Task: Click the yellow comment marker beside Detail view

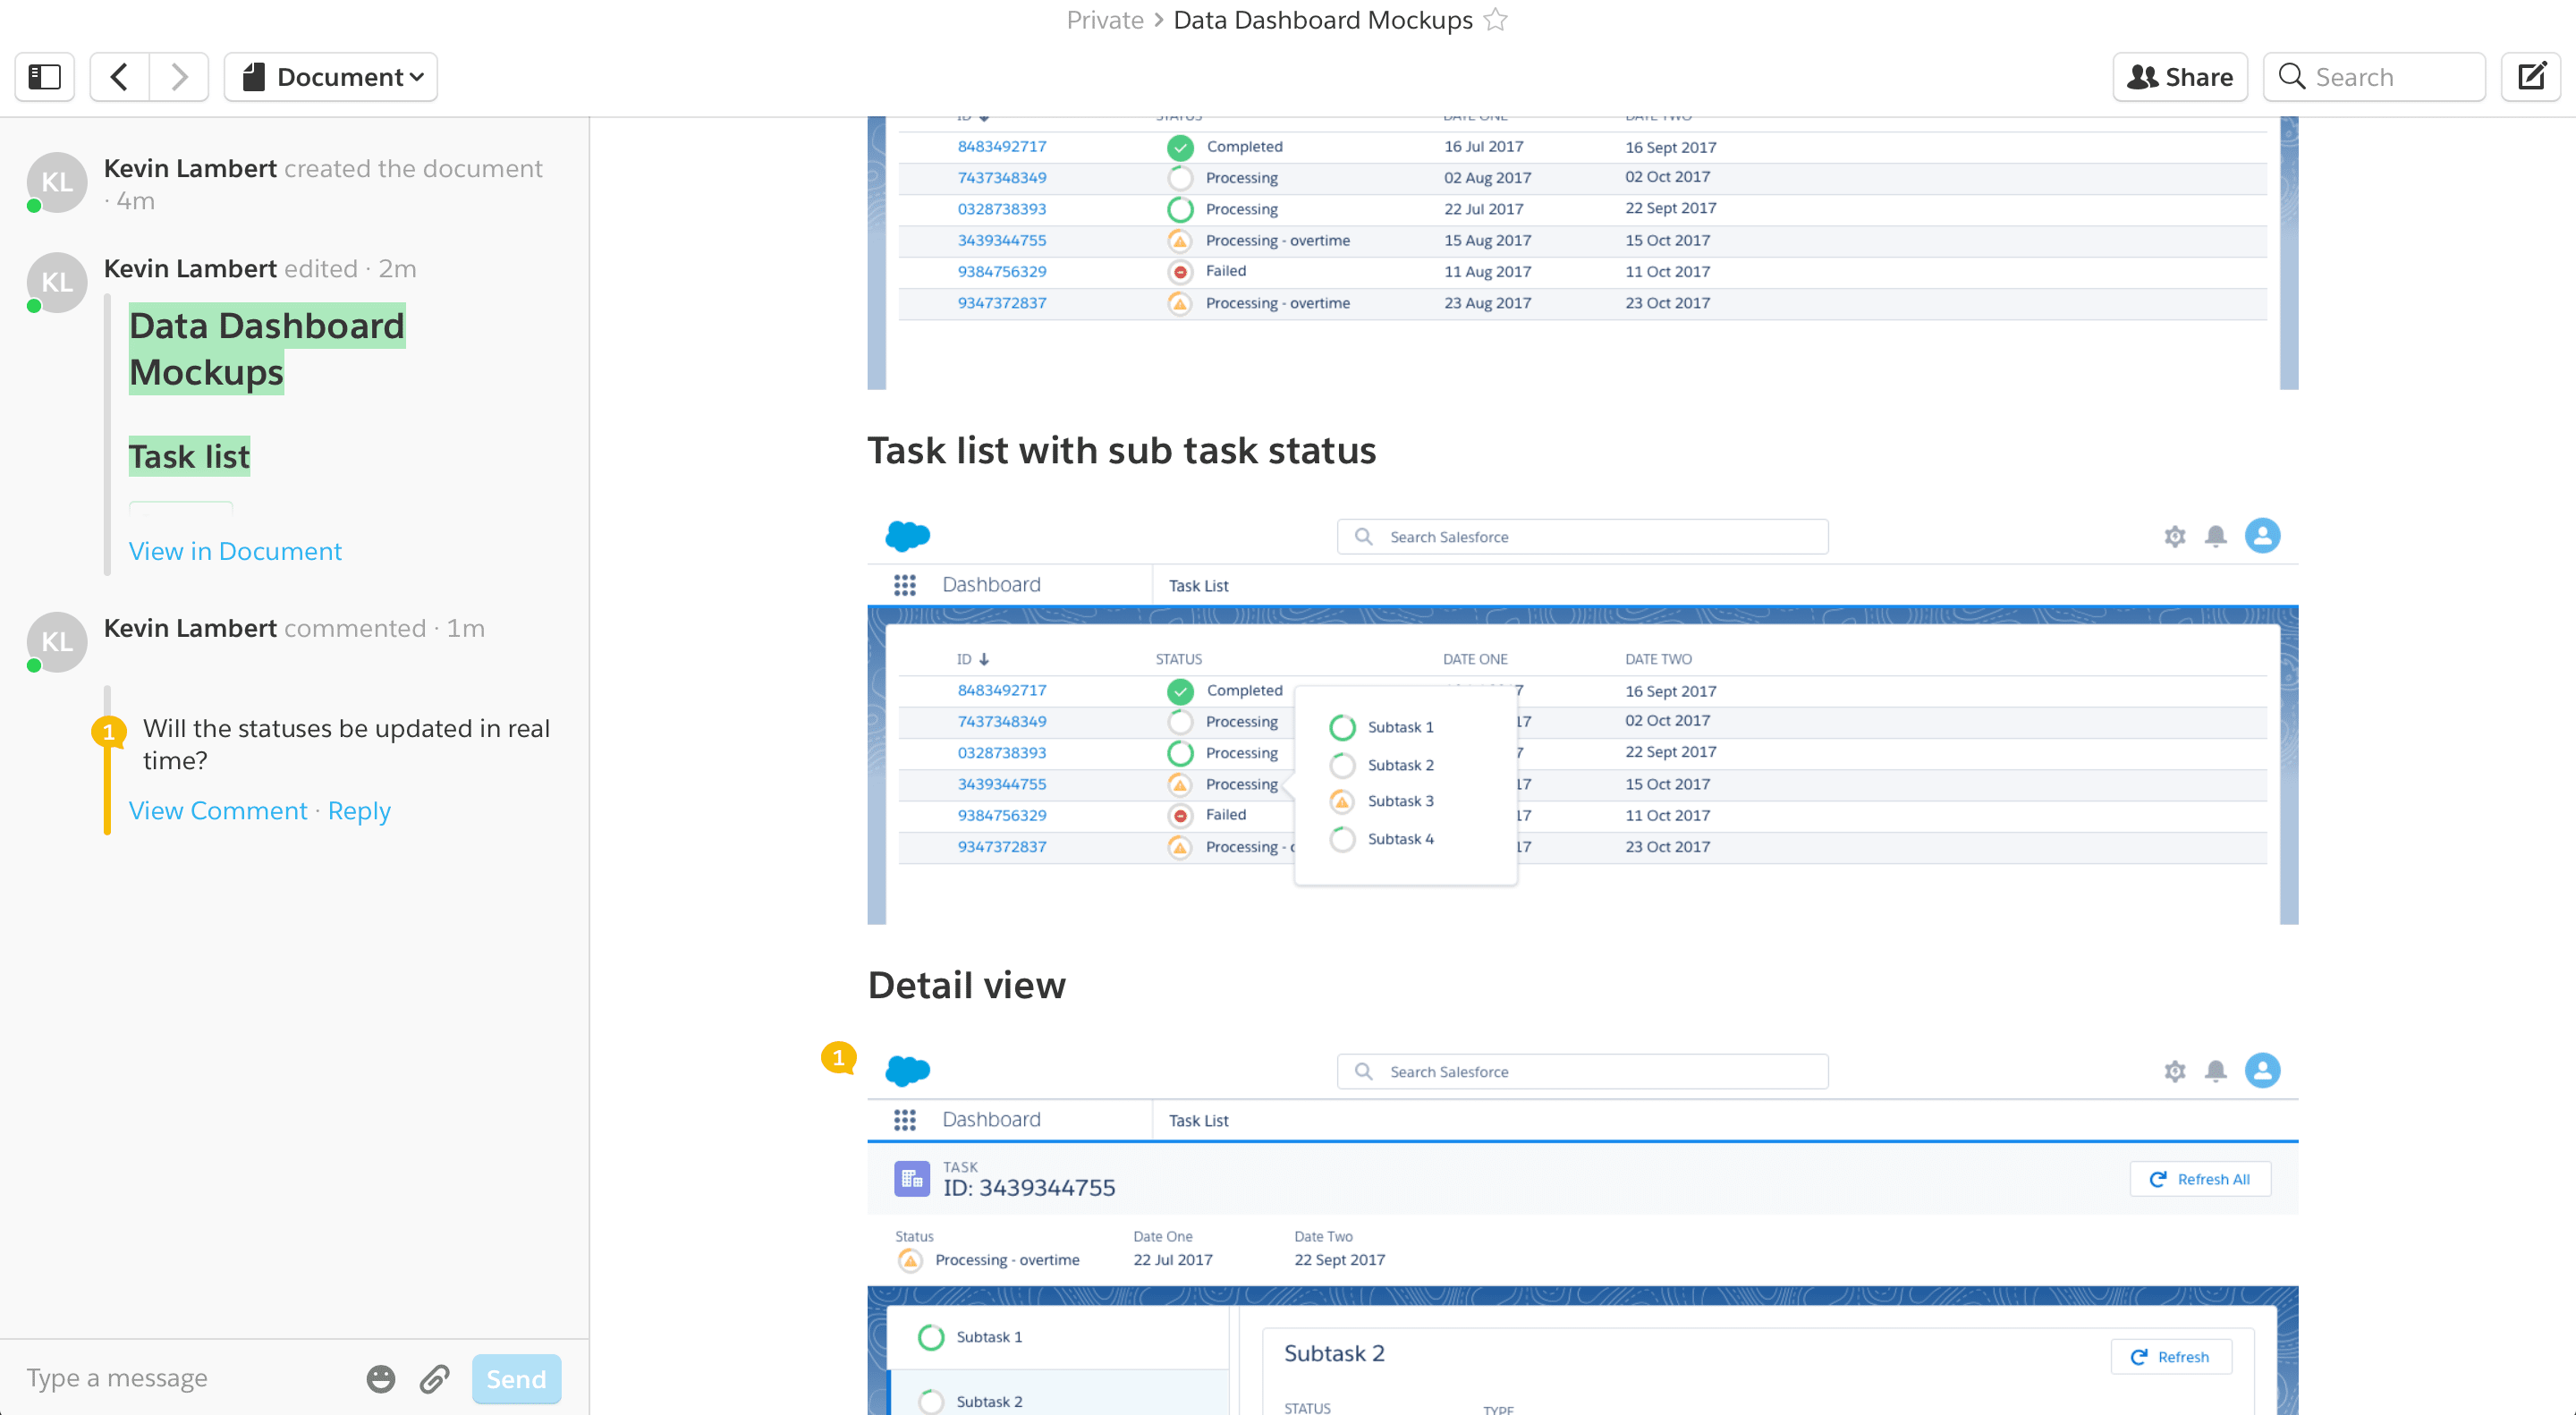Action: [x=838, y=1057]
